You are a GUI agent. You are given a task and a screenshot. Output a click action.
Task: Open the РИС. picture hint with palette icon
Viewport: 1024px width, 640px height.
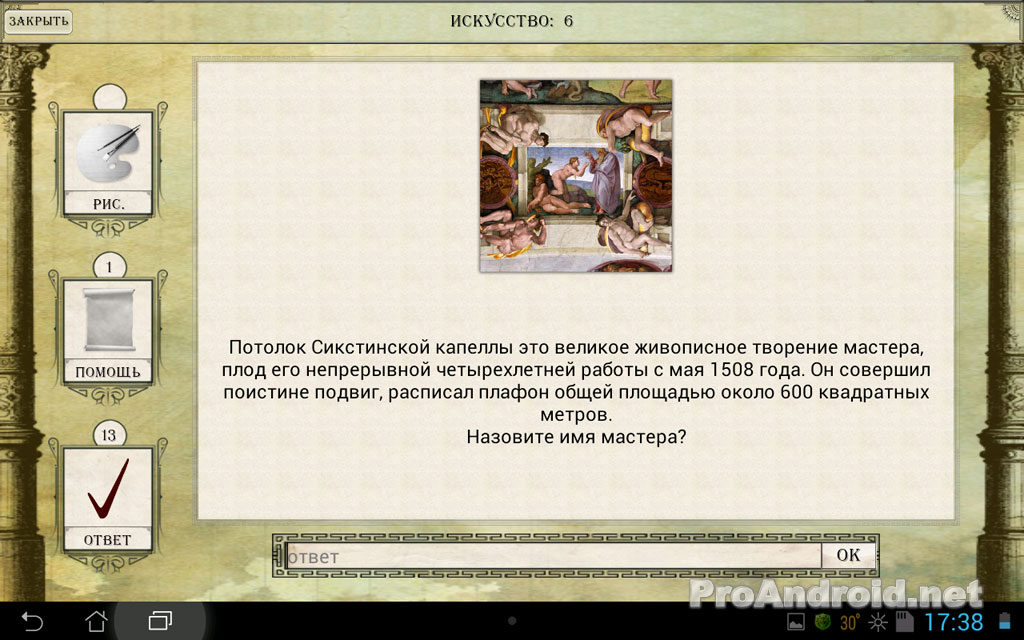[108, 163]
